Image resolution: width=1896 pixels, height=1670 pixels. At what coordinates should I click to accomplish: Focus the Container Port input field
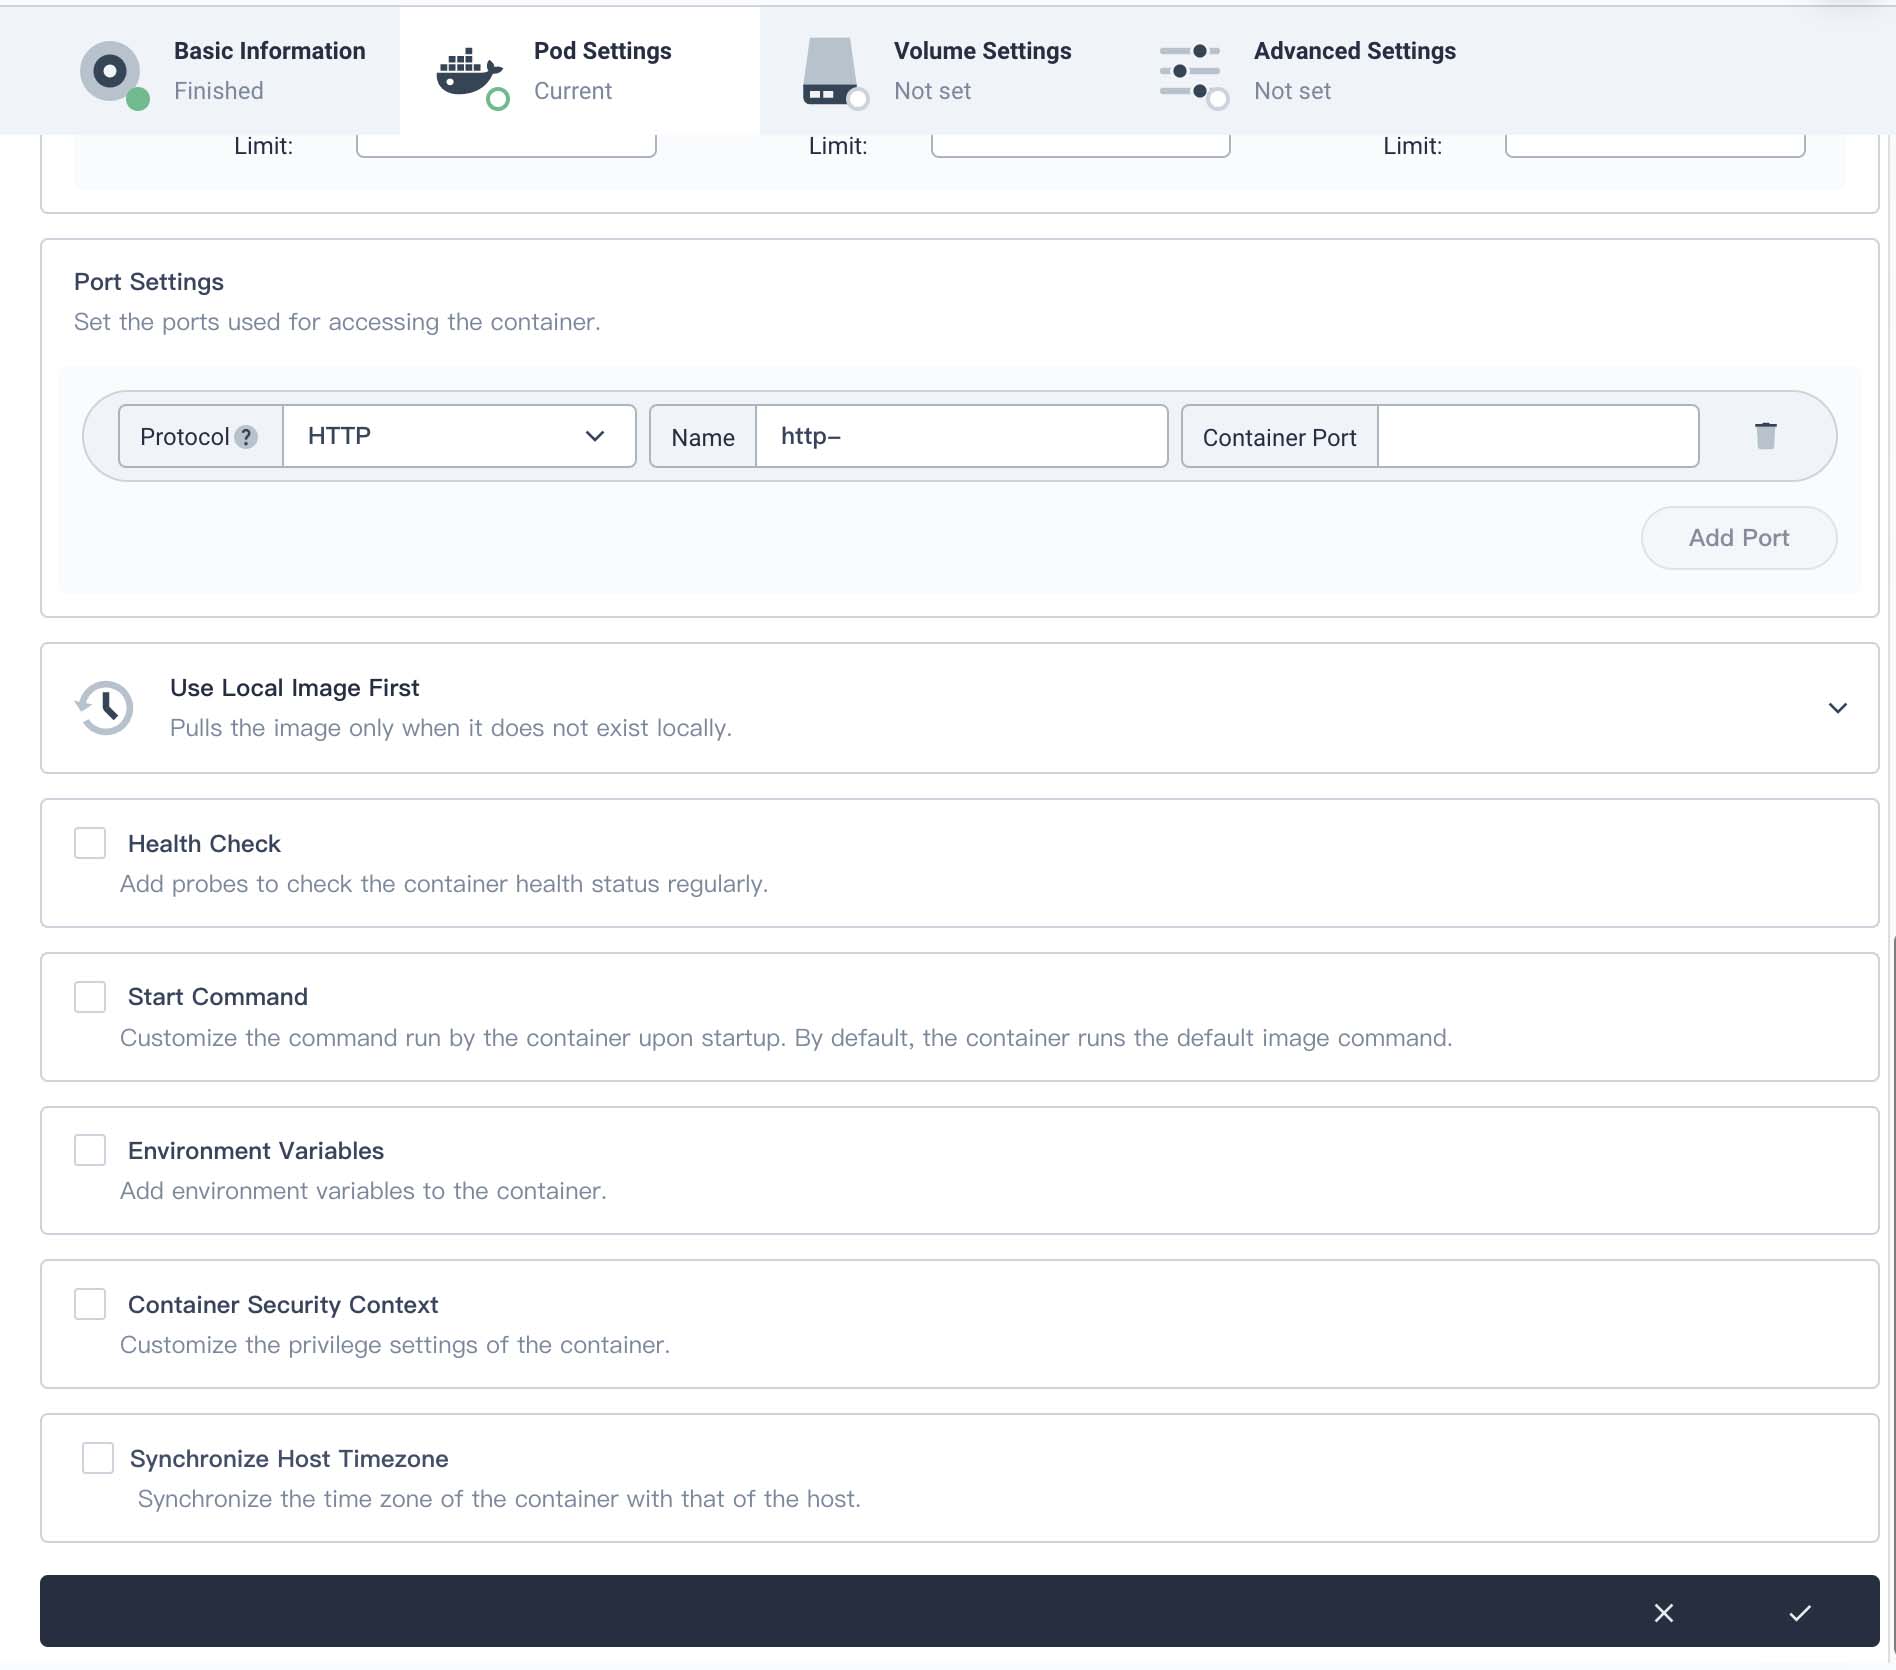pyautogui.click(x=1538, y=436)
